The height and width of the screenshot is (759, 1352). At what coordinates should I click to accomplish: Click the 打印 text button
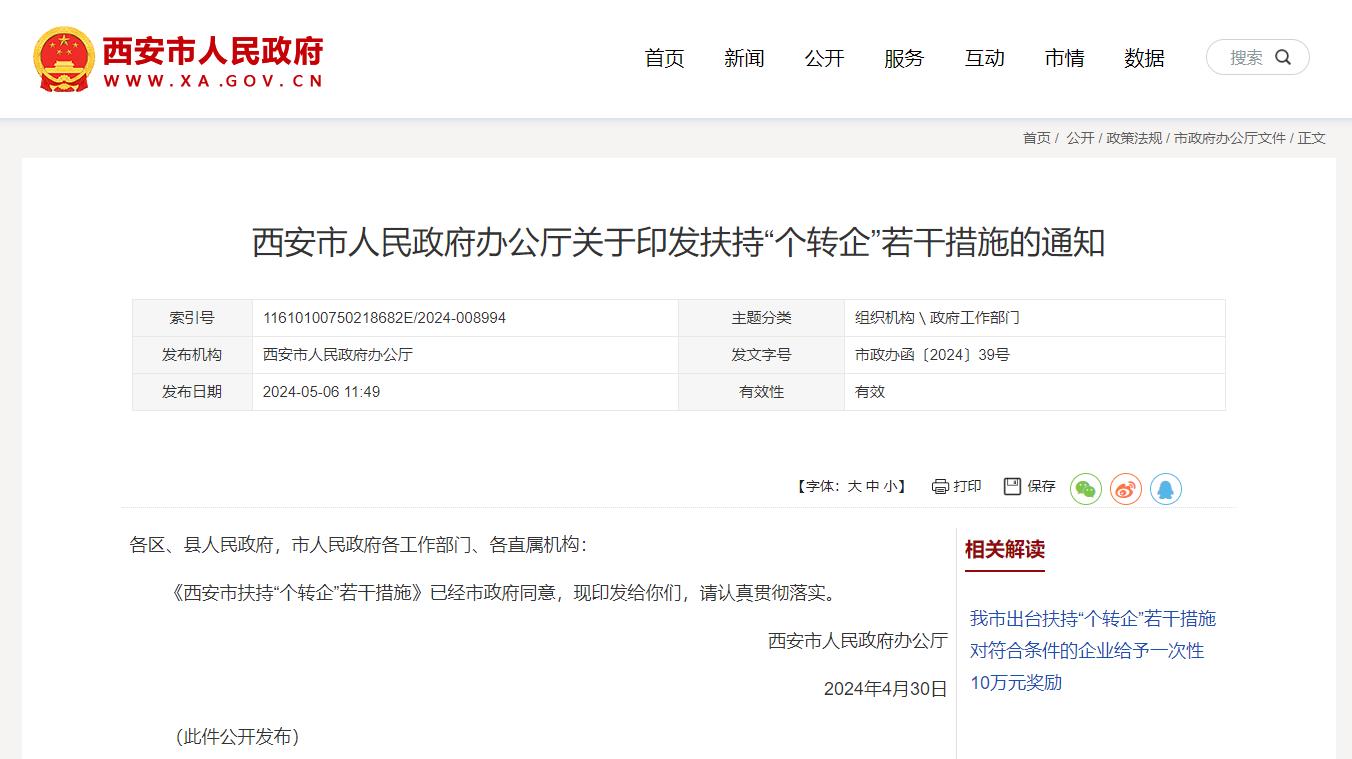(x=967, y=486)
